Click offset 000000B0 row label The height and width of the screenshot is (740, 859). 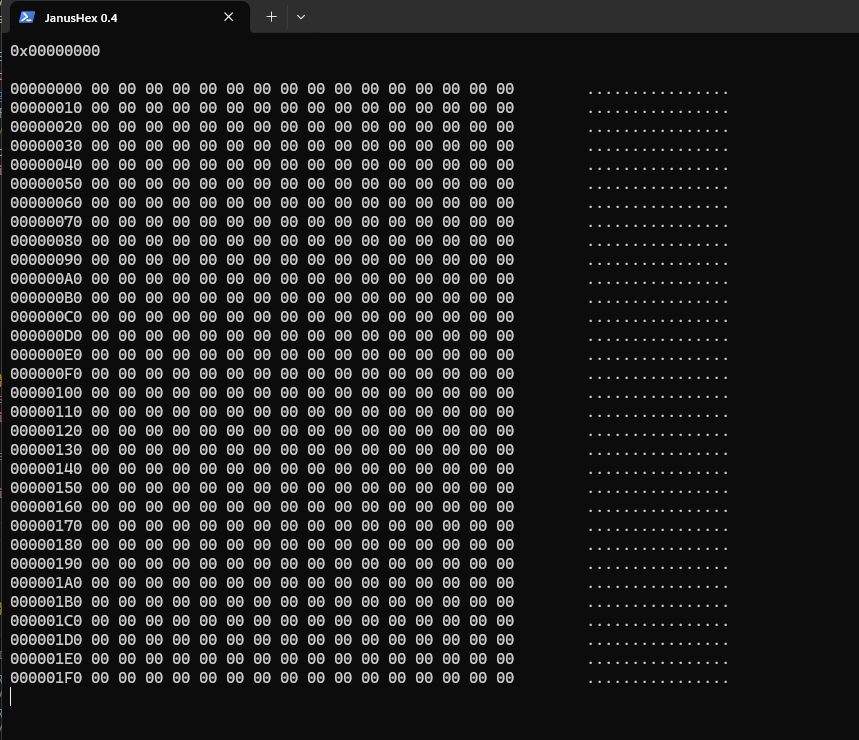(x=46, y=298)
